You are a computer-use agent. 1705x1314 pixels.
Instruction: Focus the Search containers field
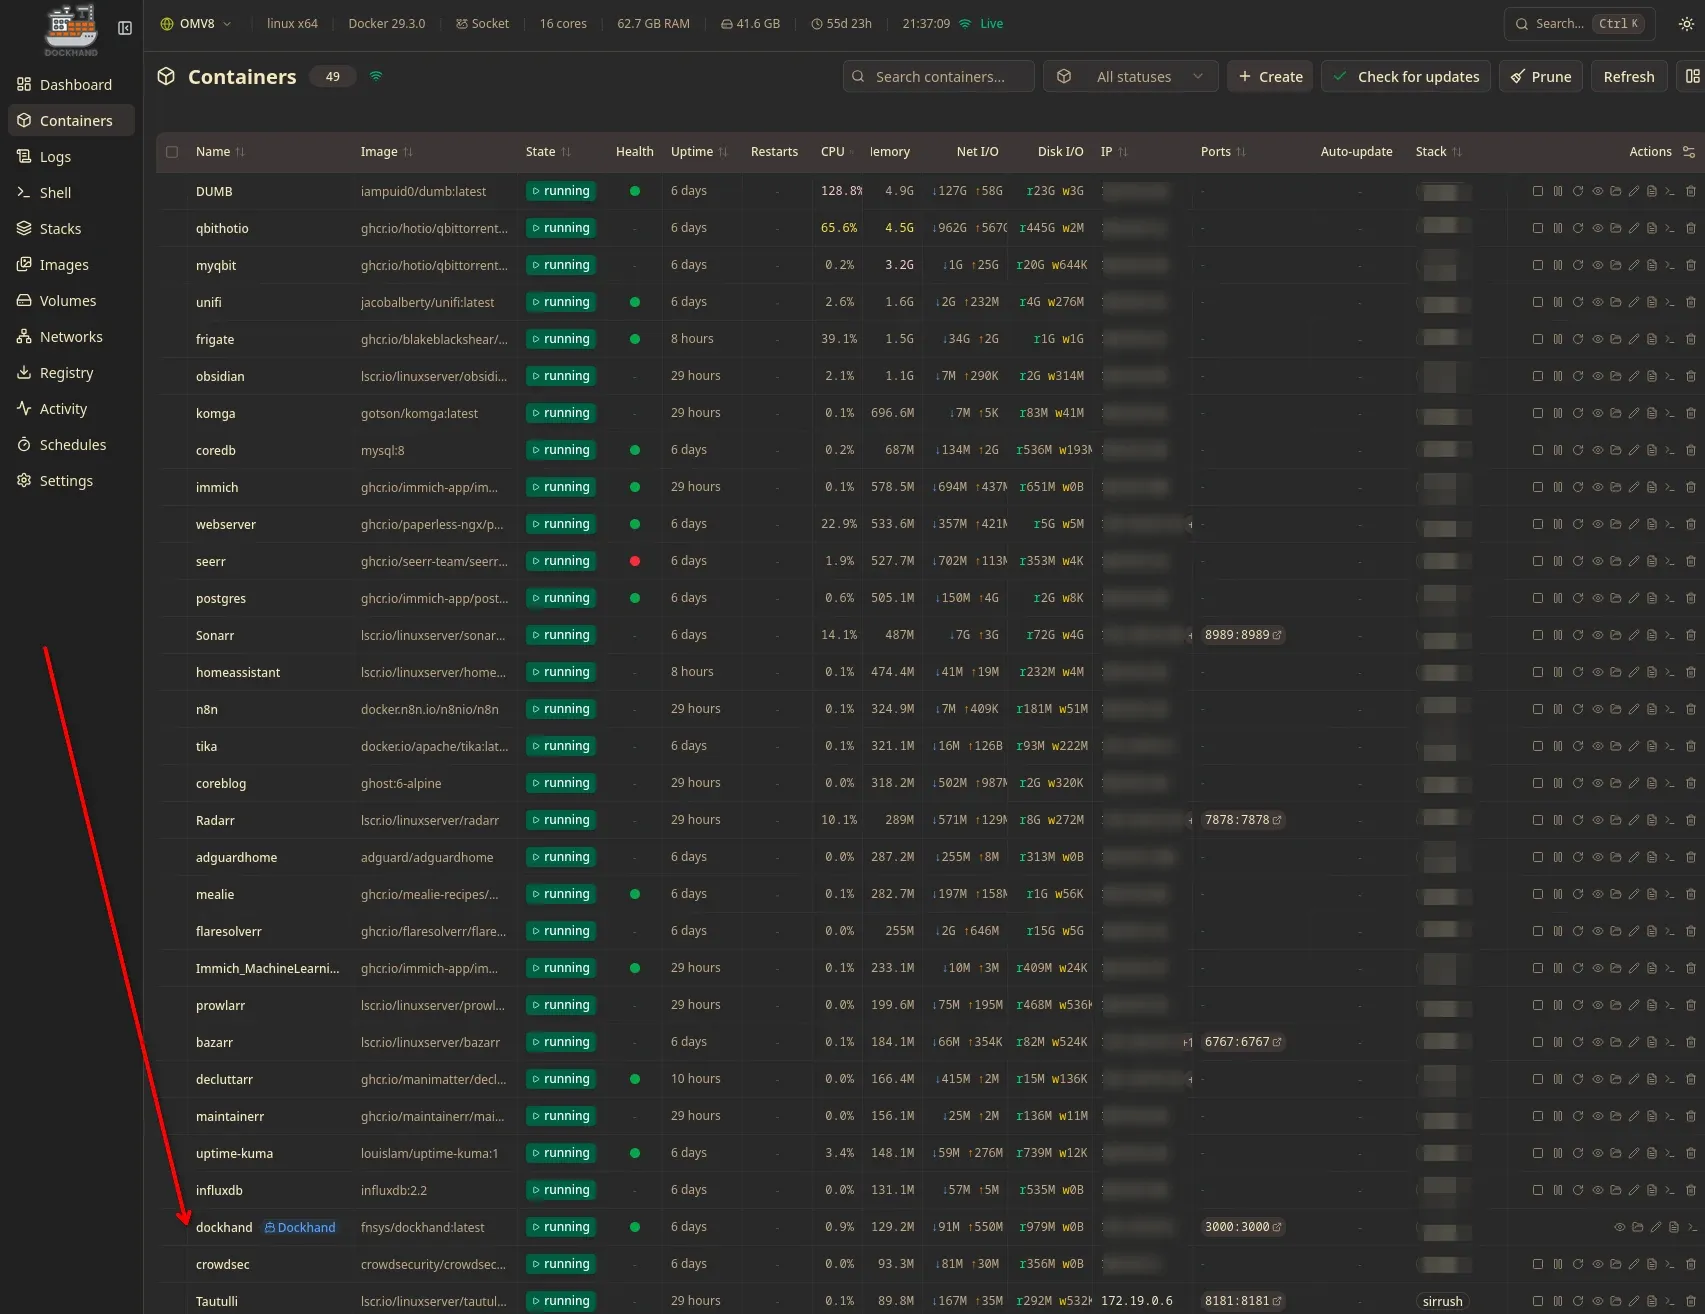939,76
